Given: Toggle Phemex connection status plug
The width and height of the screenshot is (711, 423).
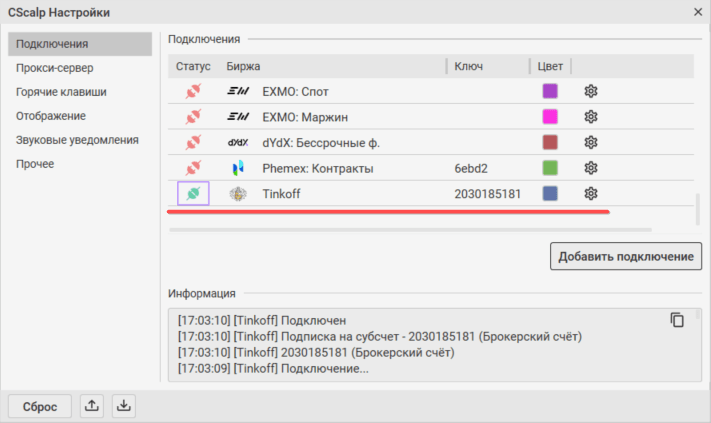Looking at the screenshot, I should pos(193,168).
